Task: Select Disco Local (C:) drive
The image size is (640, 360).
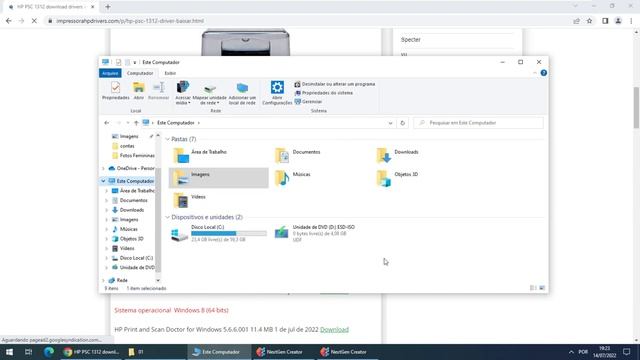Action: (218, 233)
